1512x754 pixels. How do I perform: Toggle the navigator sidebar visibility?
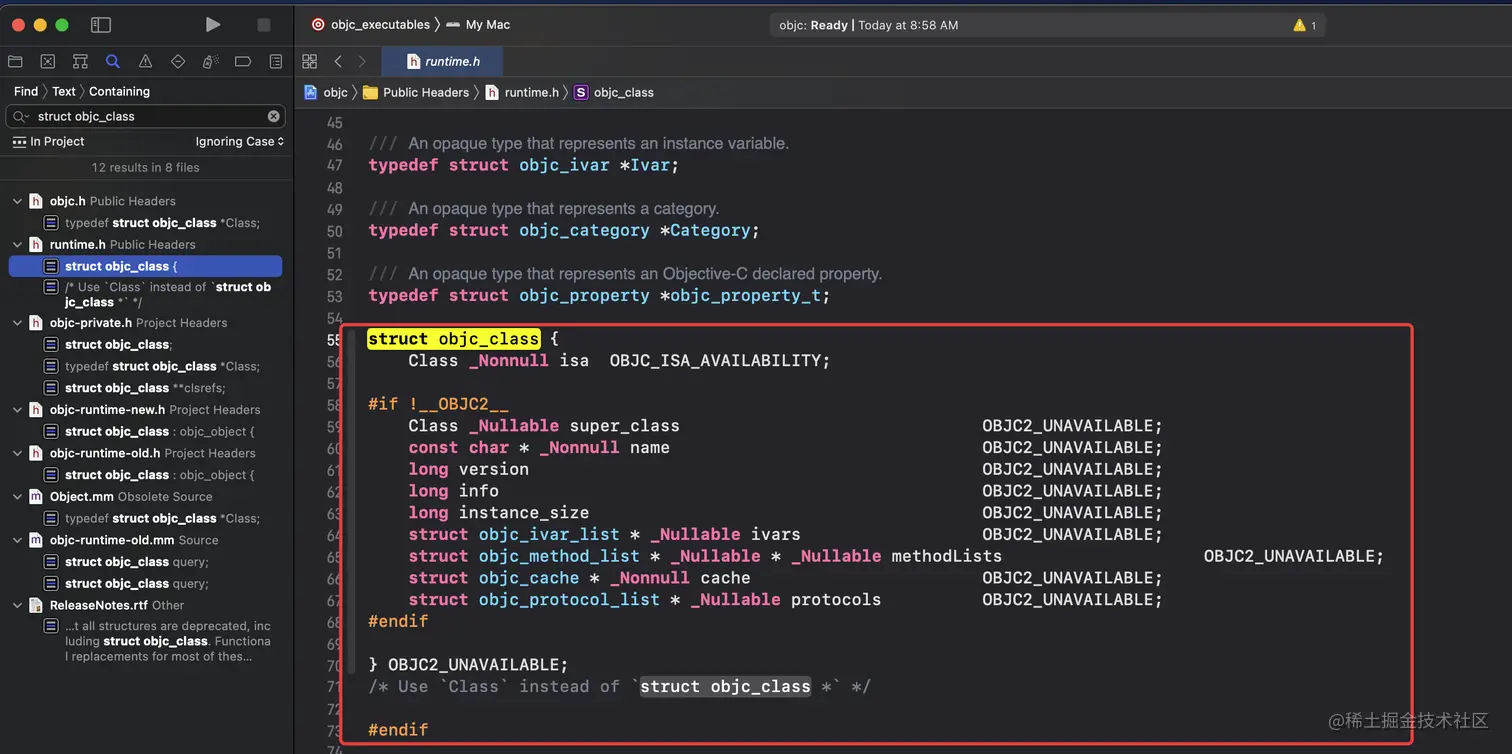pyautogui.click(x=101, y=25)
